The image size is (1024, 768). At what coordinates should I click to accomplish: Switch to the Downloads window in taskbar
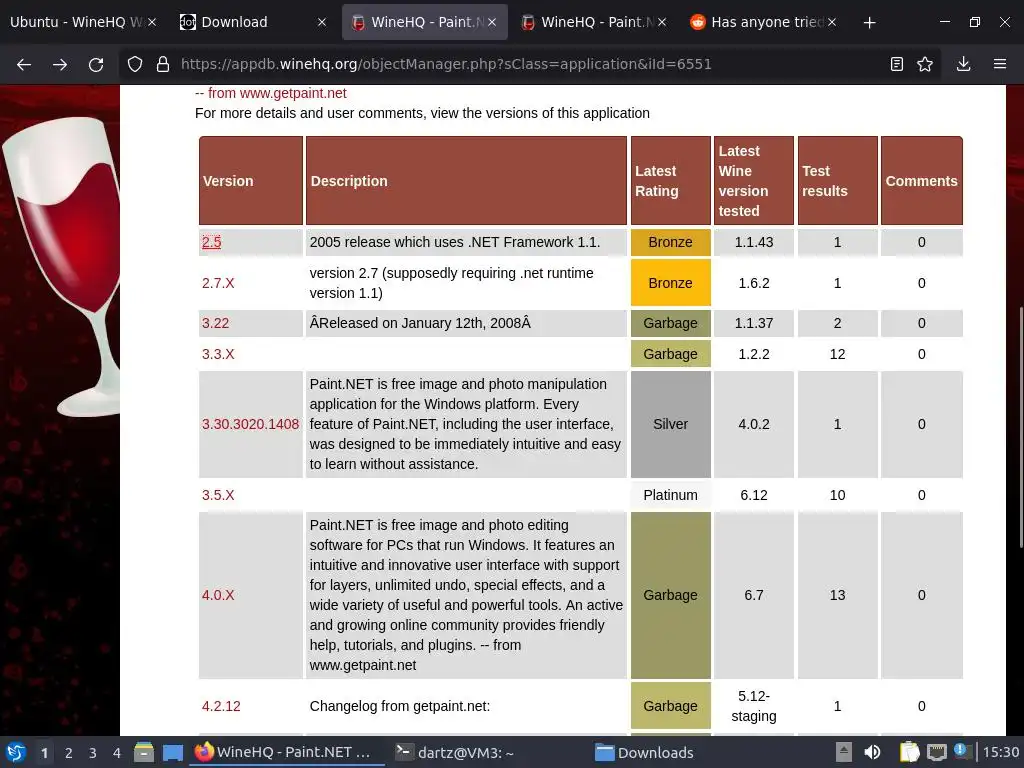[x=645, y=752]
